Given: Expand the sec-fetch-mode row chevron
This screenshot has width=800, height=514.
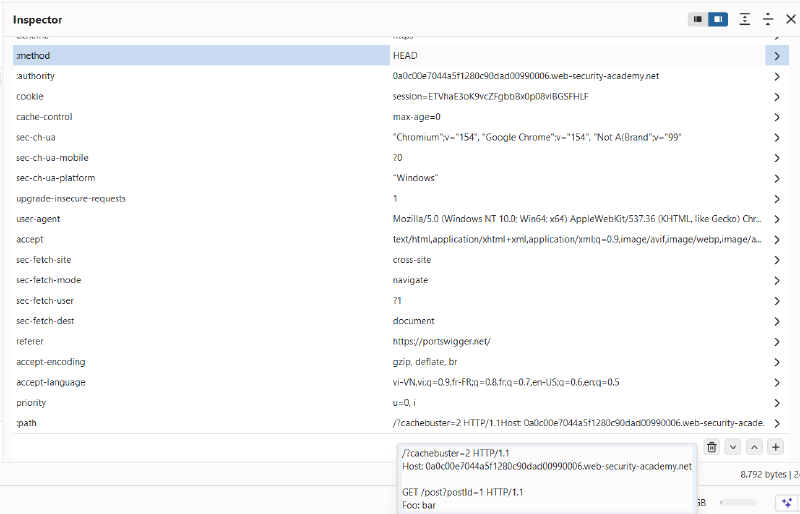Looking at the screenshot, I should [x=777, y=280].
